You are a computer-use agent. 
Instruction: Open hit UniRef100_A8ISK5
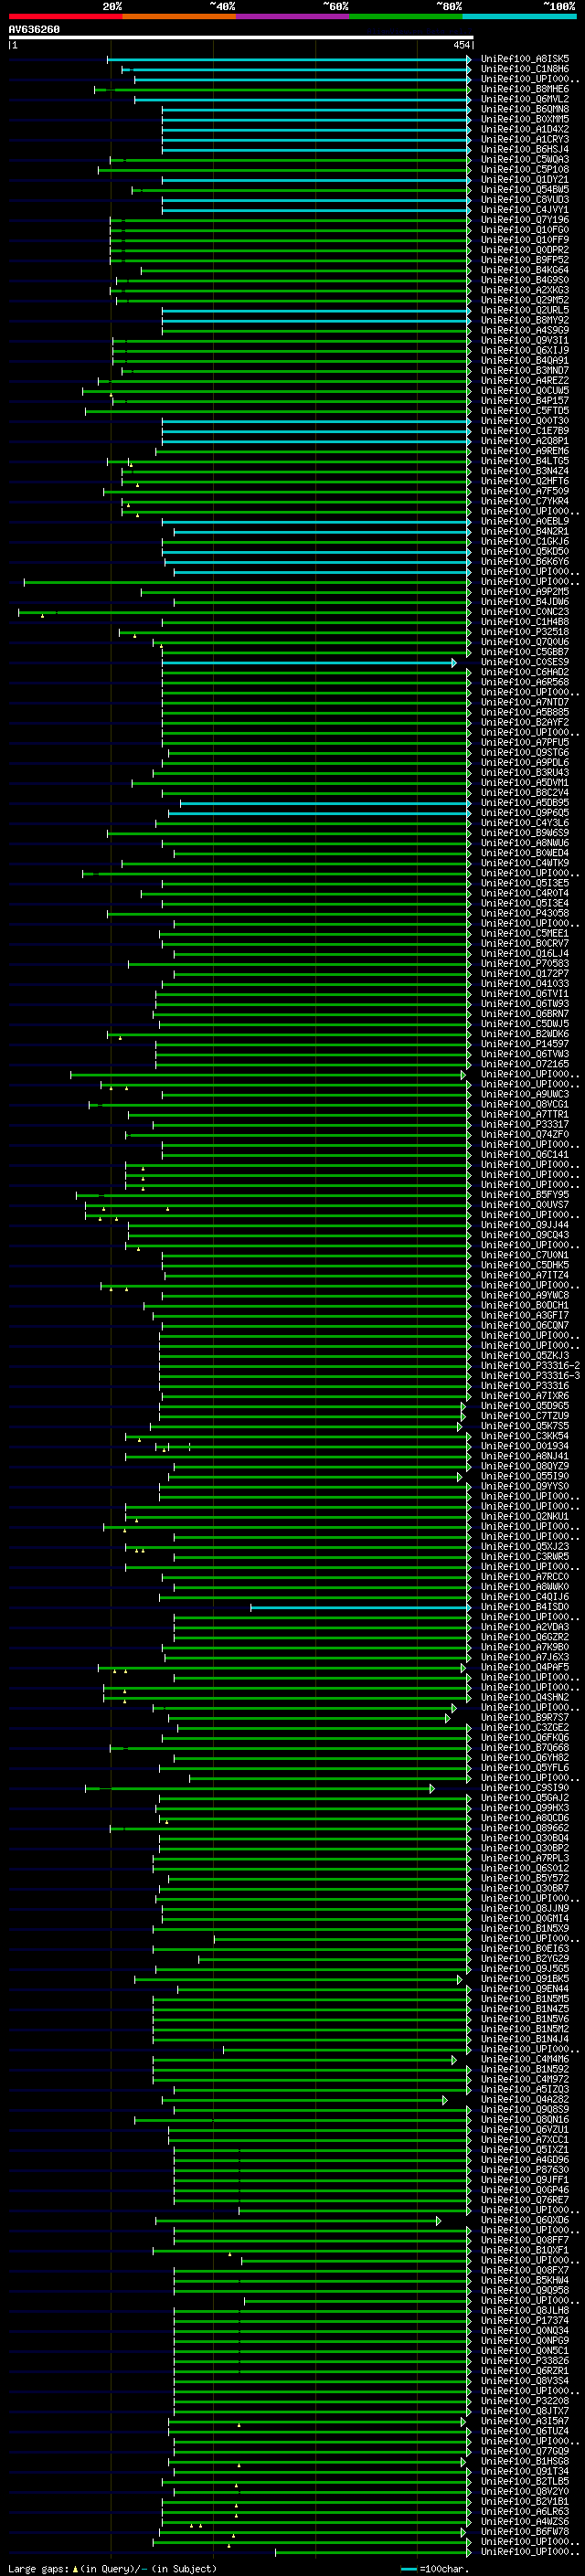[525, 59]
